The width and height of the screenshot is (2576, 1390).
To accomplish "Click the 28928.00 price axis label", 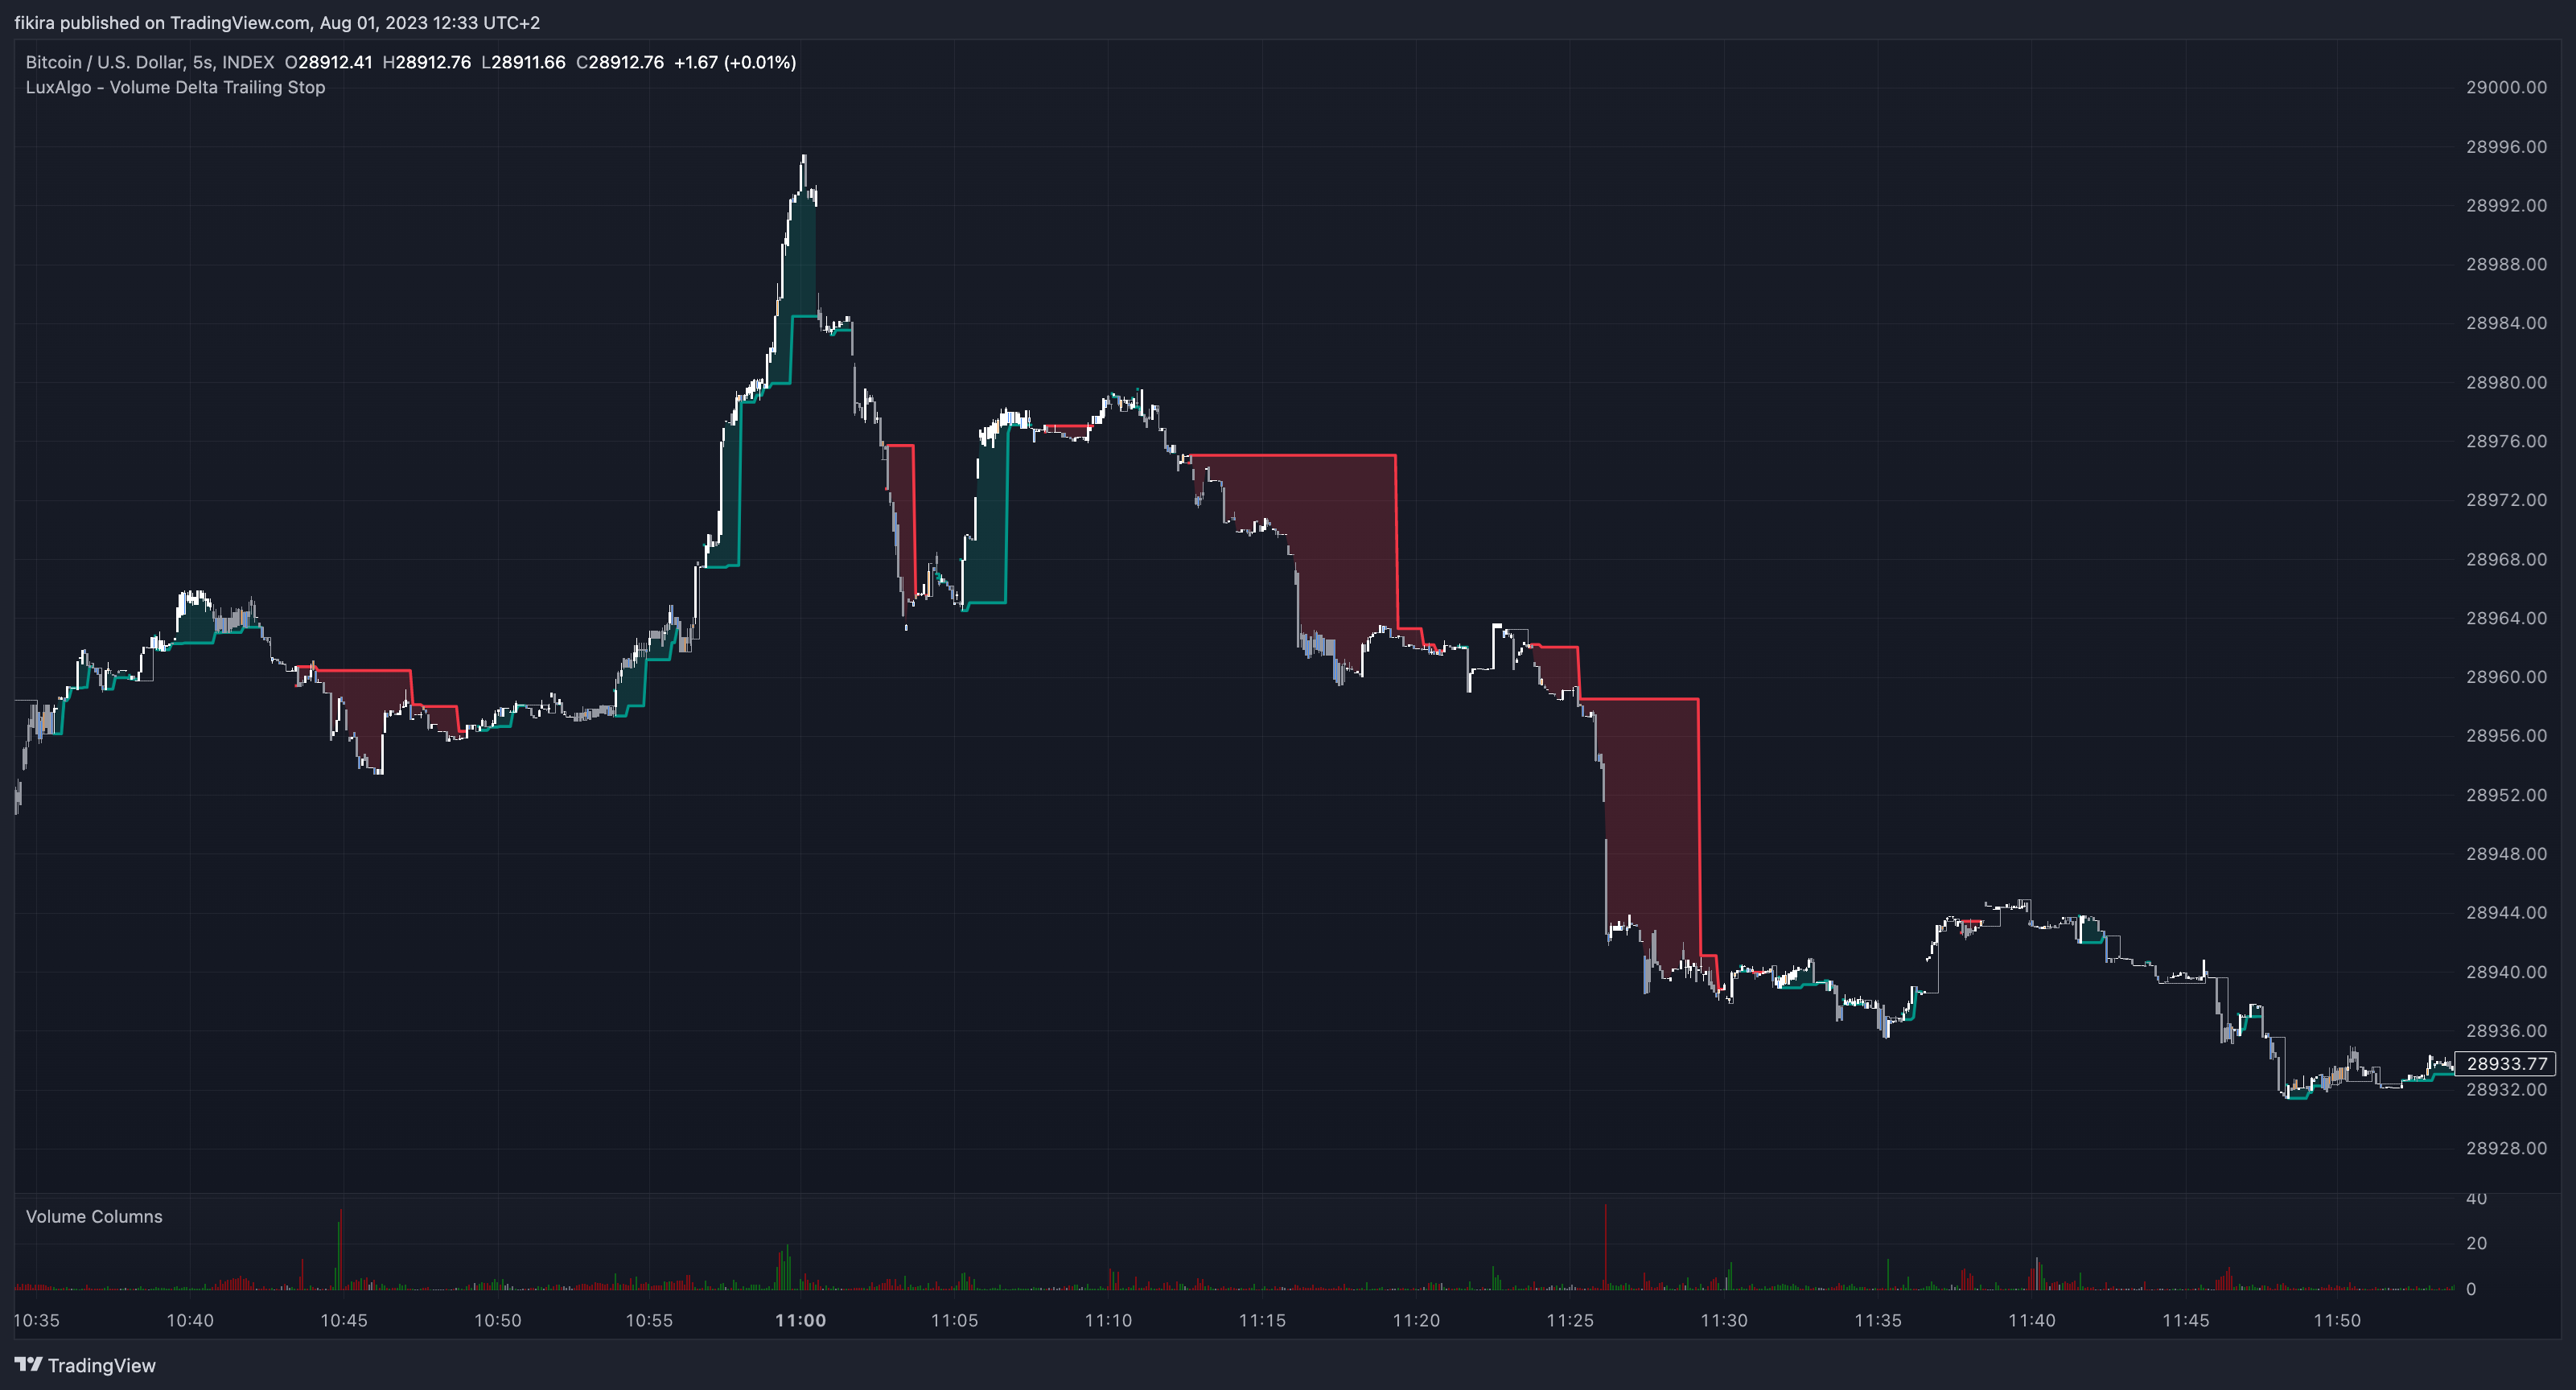I will pyautogui.click(x=2506, y=1148).
